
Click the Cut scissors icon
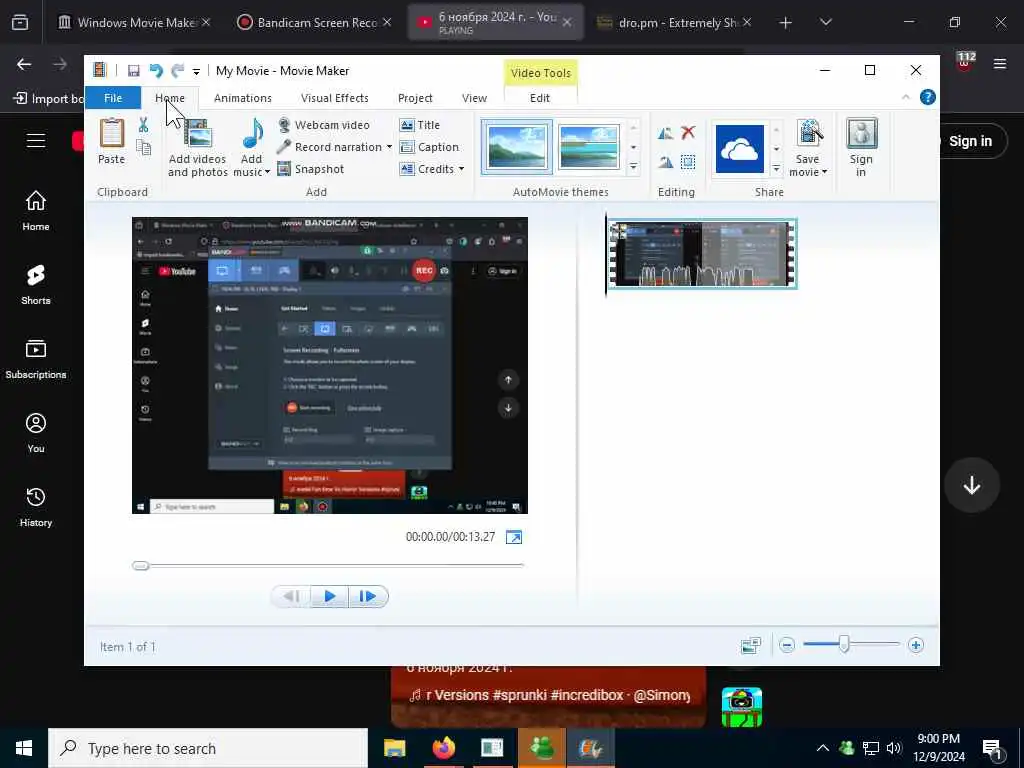click(143, 124)
